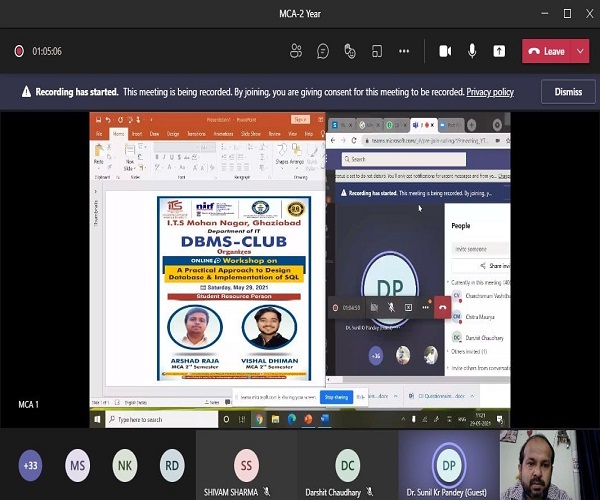This screenshot has height=500, width=600.
Task: Open the +33 more participants avatar
Action: point(30,465)
